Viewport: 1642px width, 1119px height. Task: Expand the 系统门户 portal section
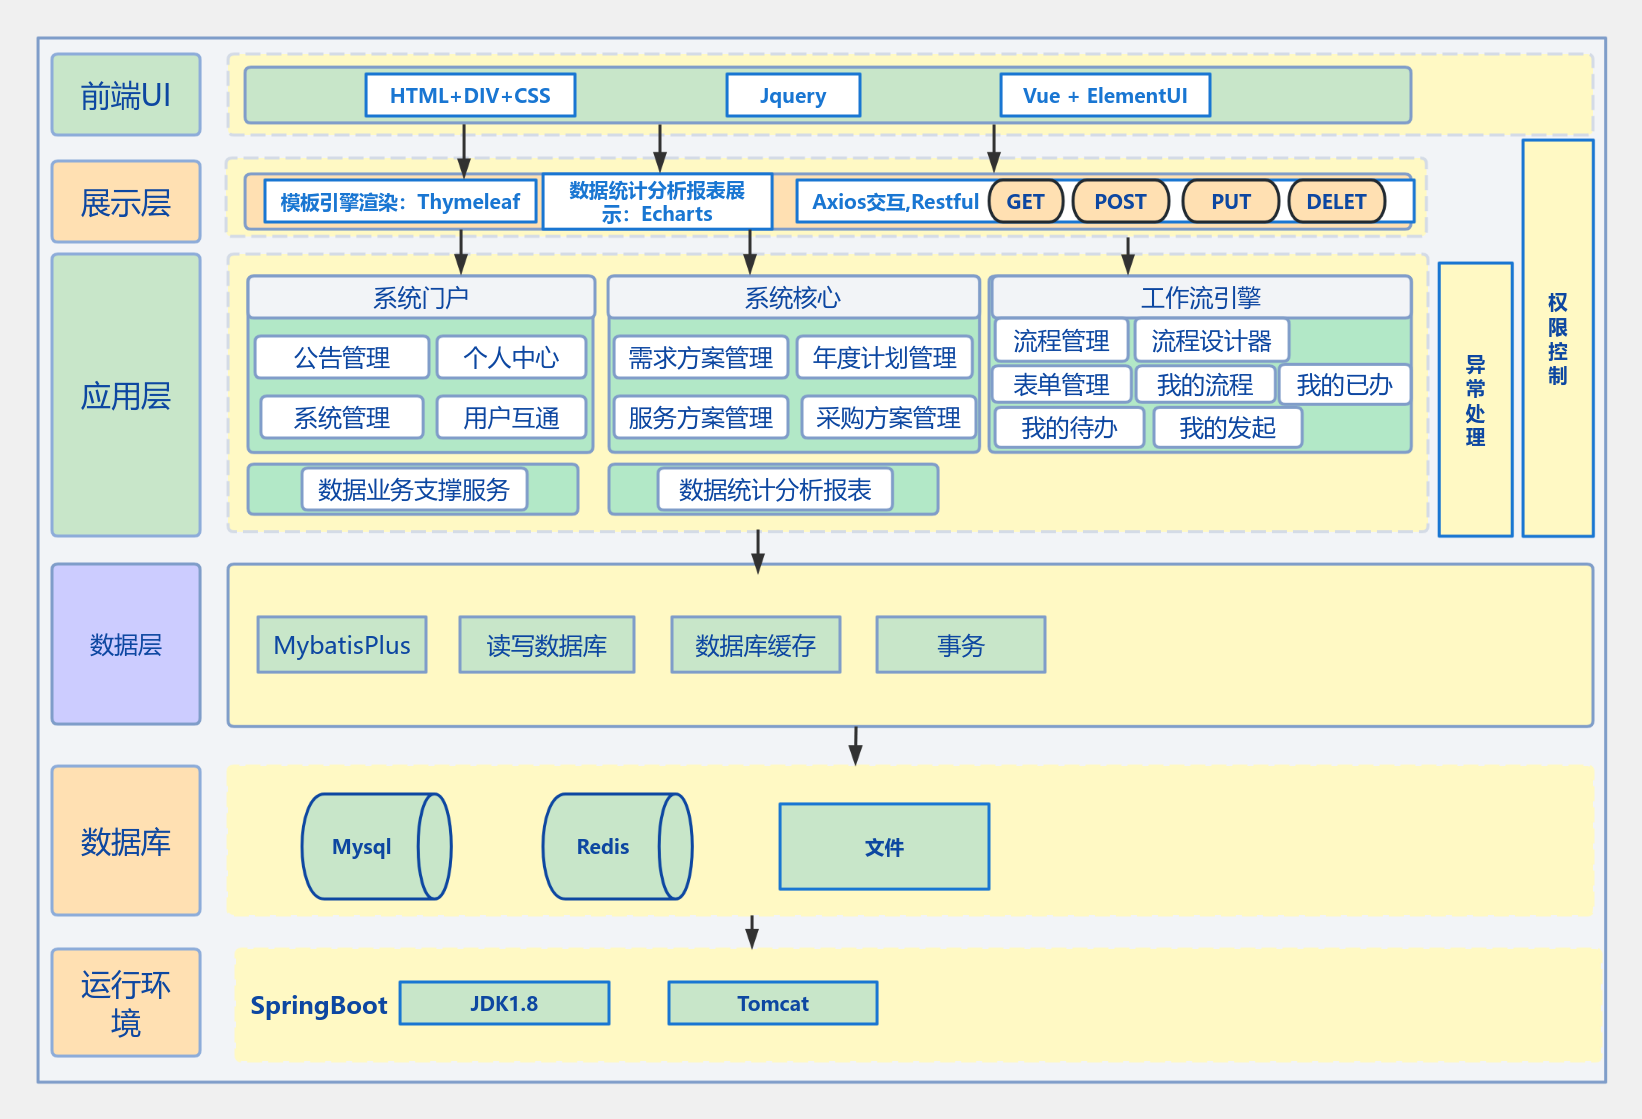tap(422, 296)
